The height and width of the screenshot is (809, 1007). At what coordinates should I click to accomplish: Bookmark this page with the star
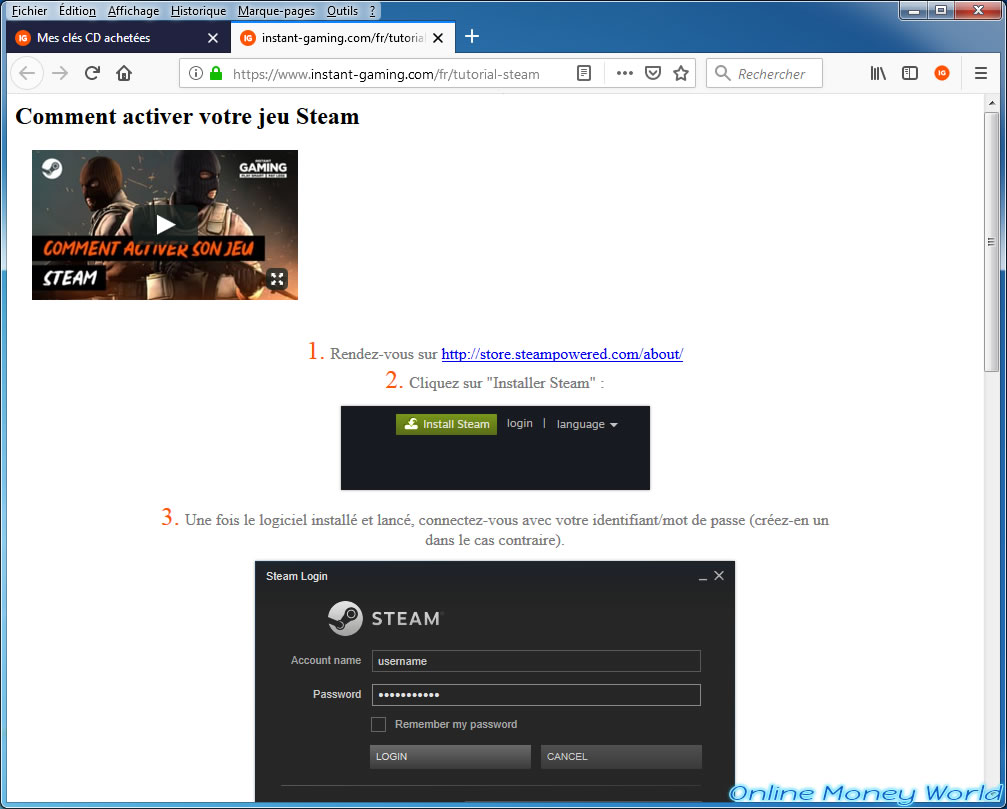(681, 73)
